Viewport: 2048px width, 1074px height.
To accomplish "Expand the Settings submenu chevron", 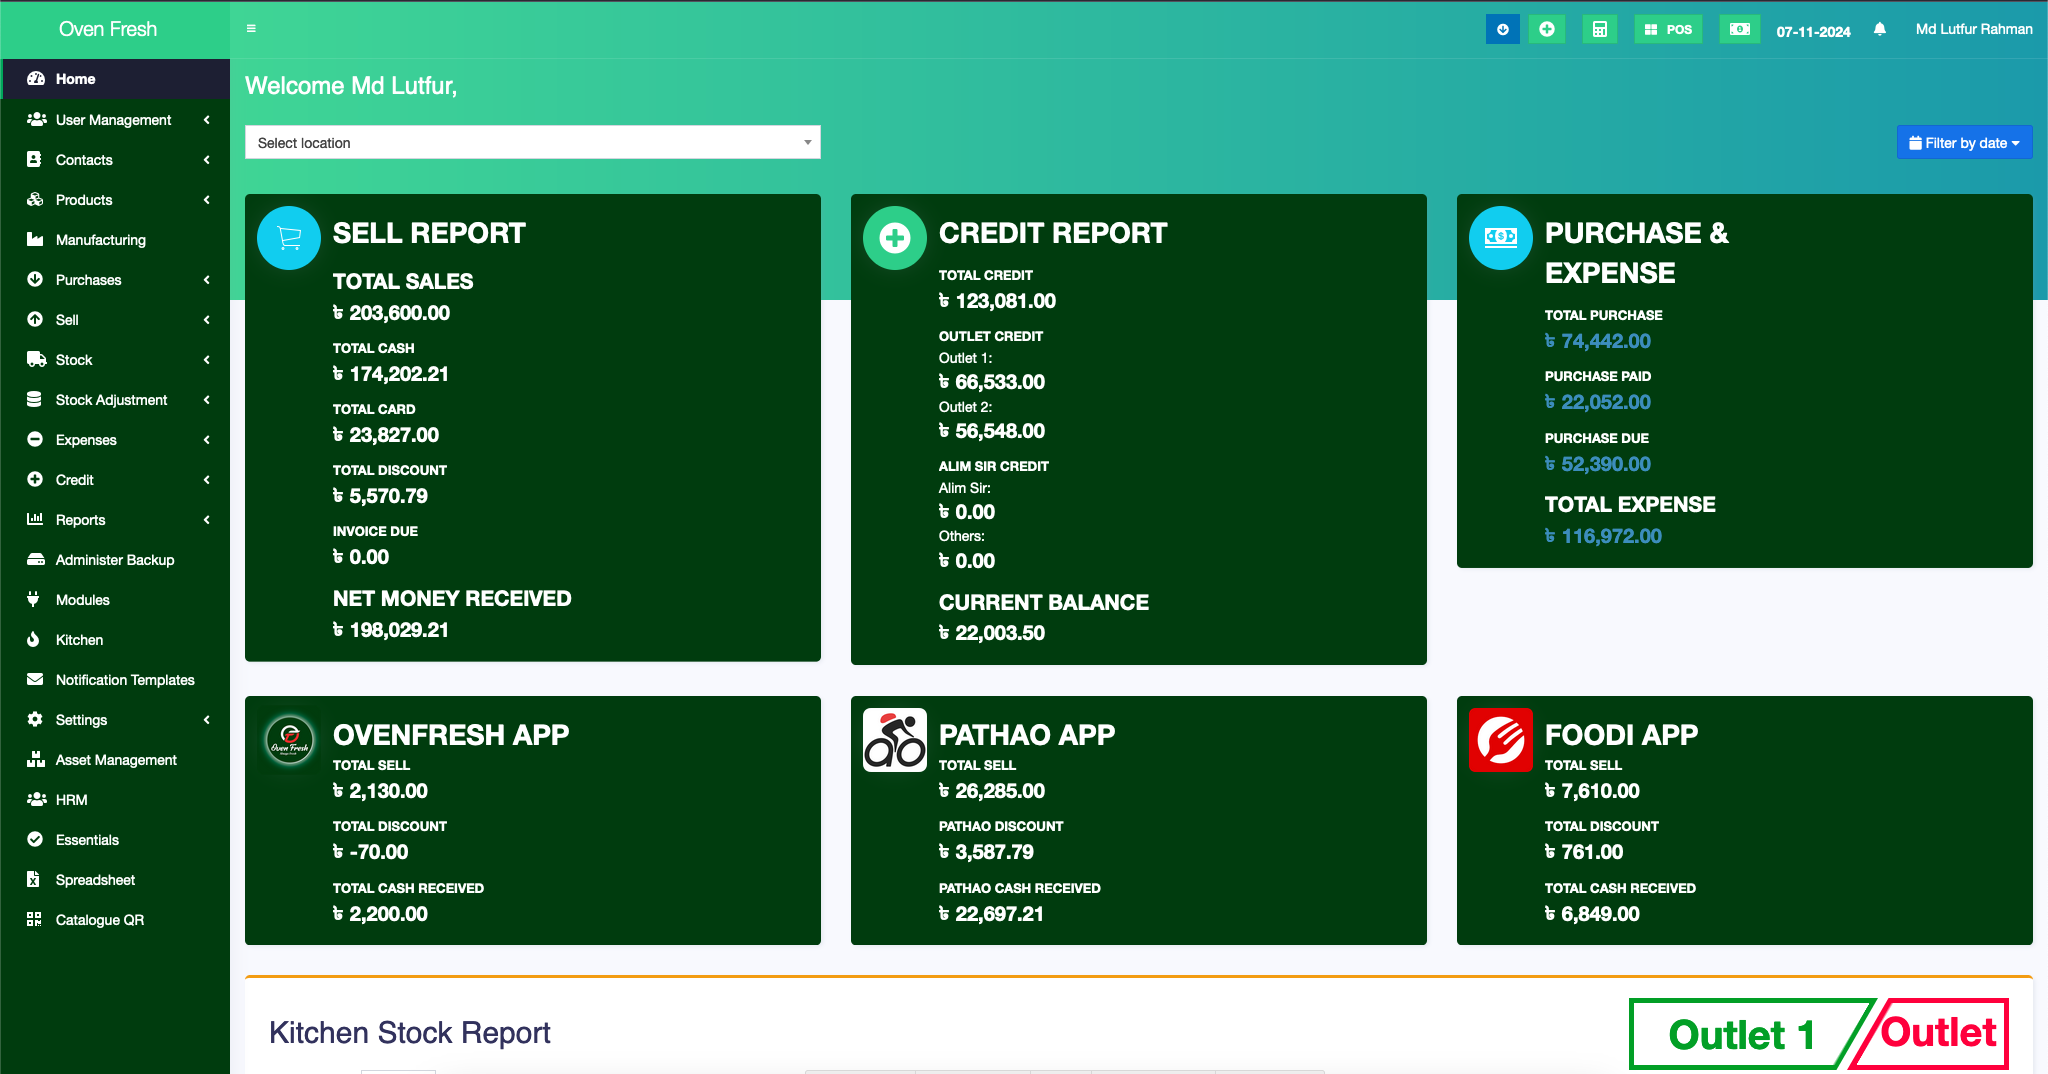I will (207, 720).
